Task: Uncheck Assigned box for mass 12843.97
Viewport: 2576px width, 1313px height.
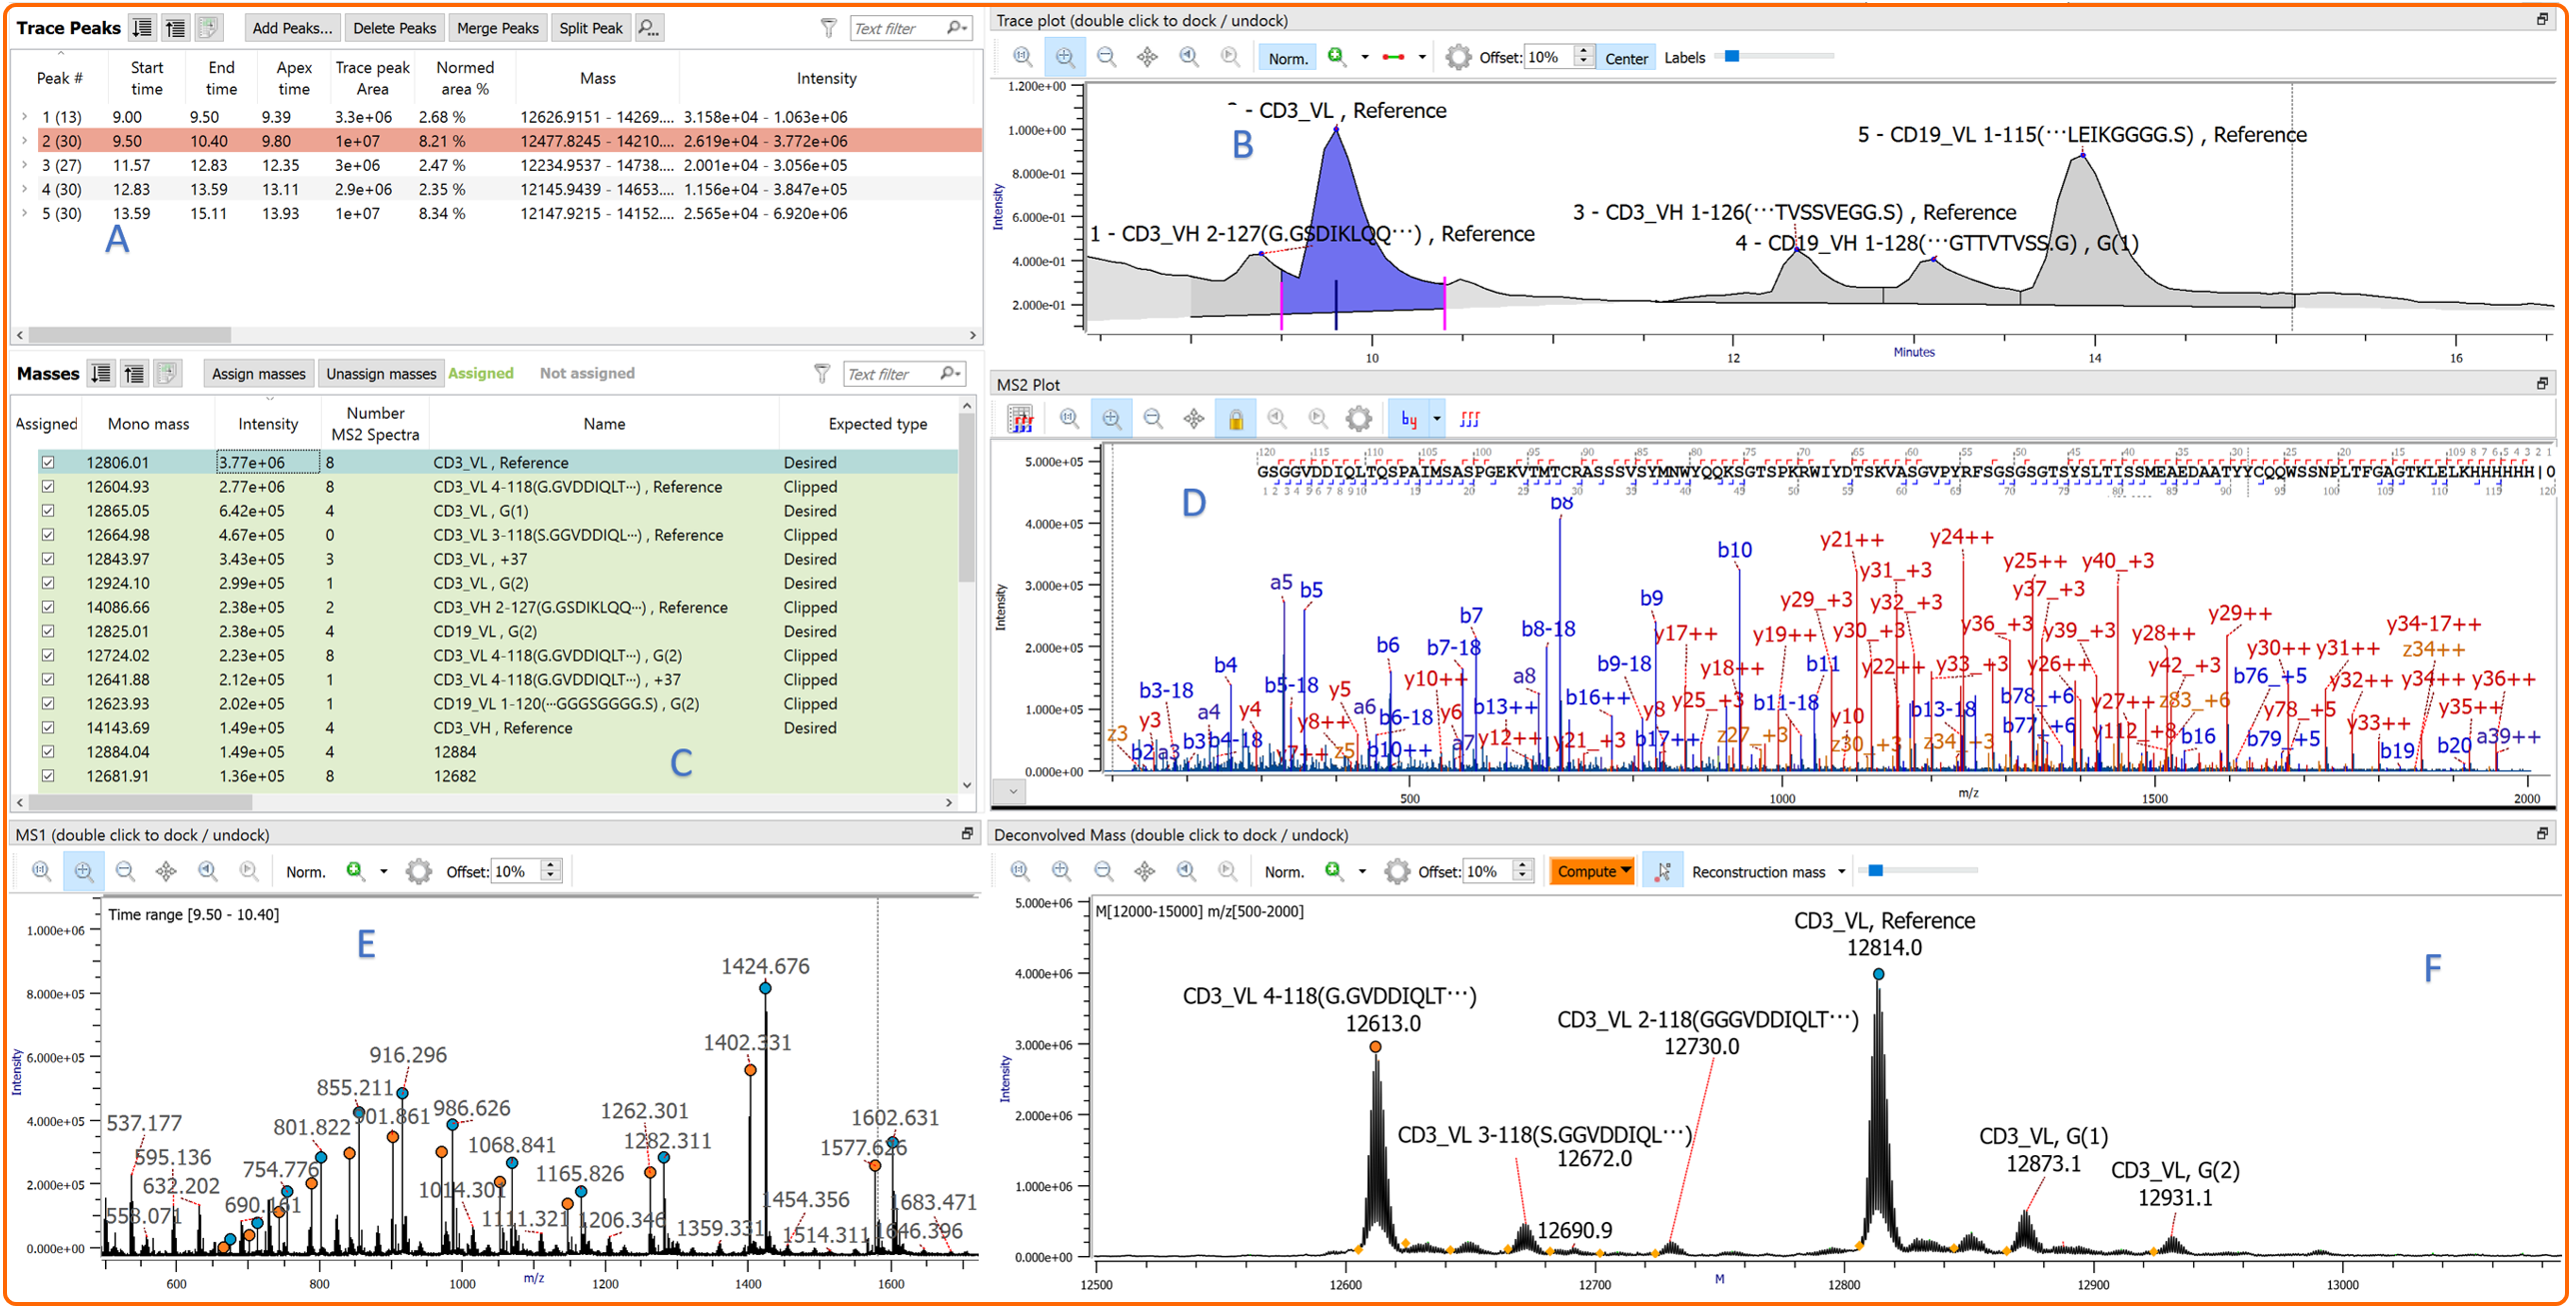Action: tap(48, 559)
